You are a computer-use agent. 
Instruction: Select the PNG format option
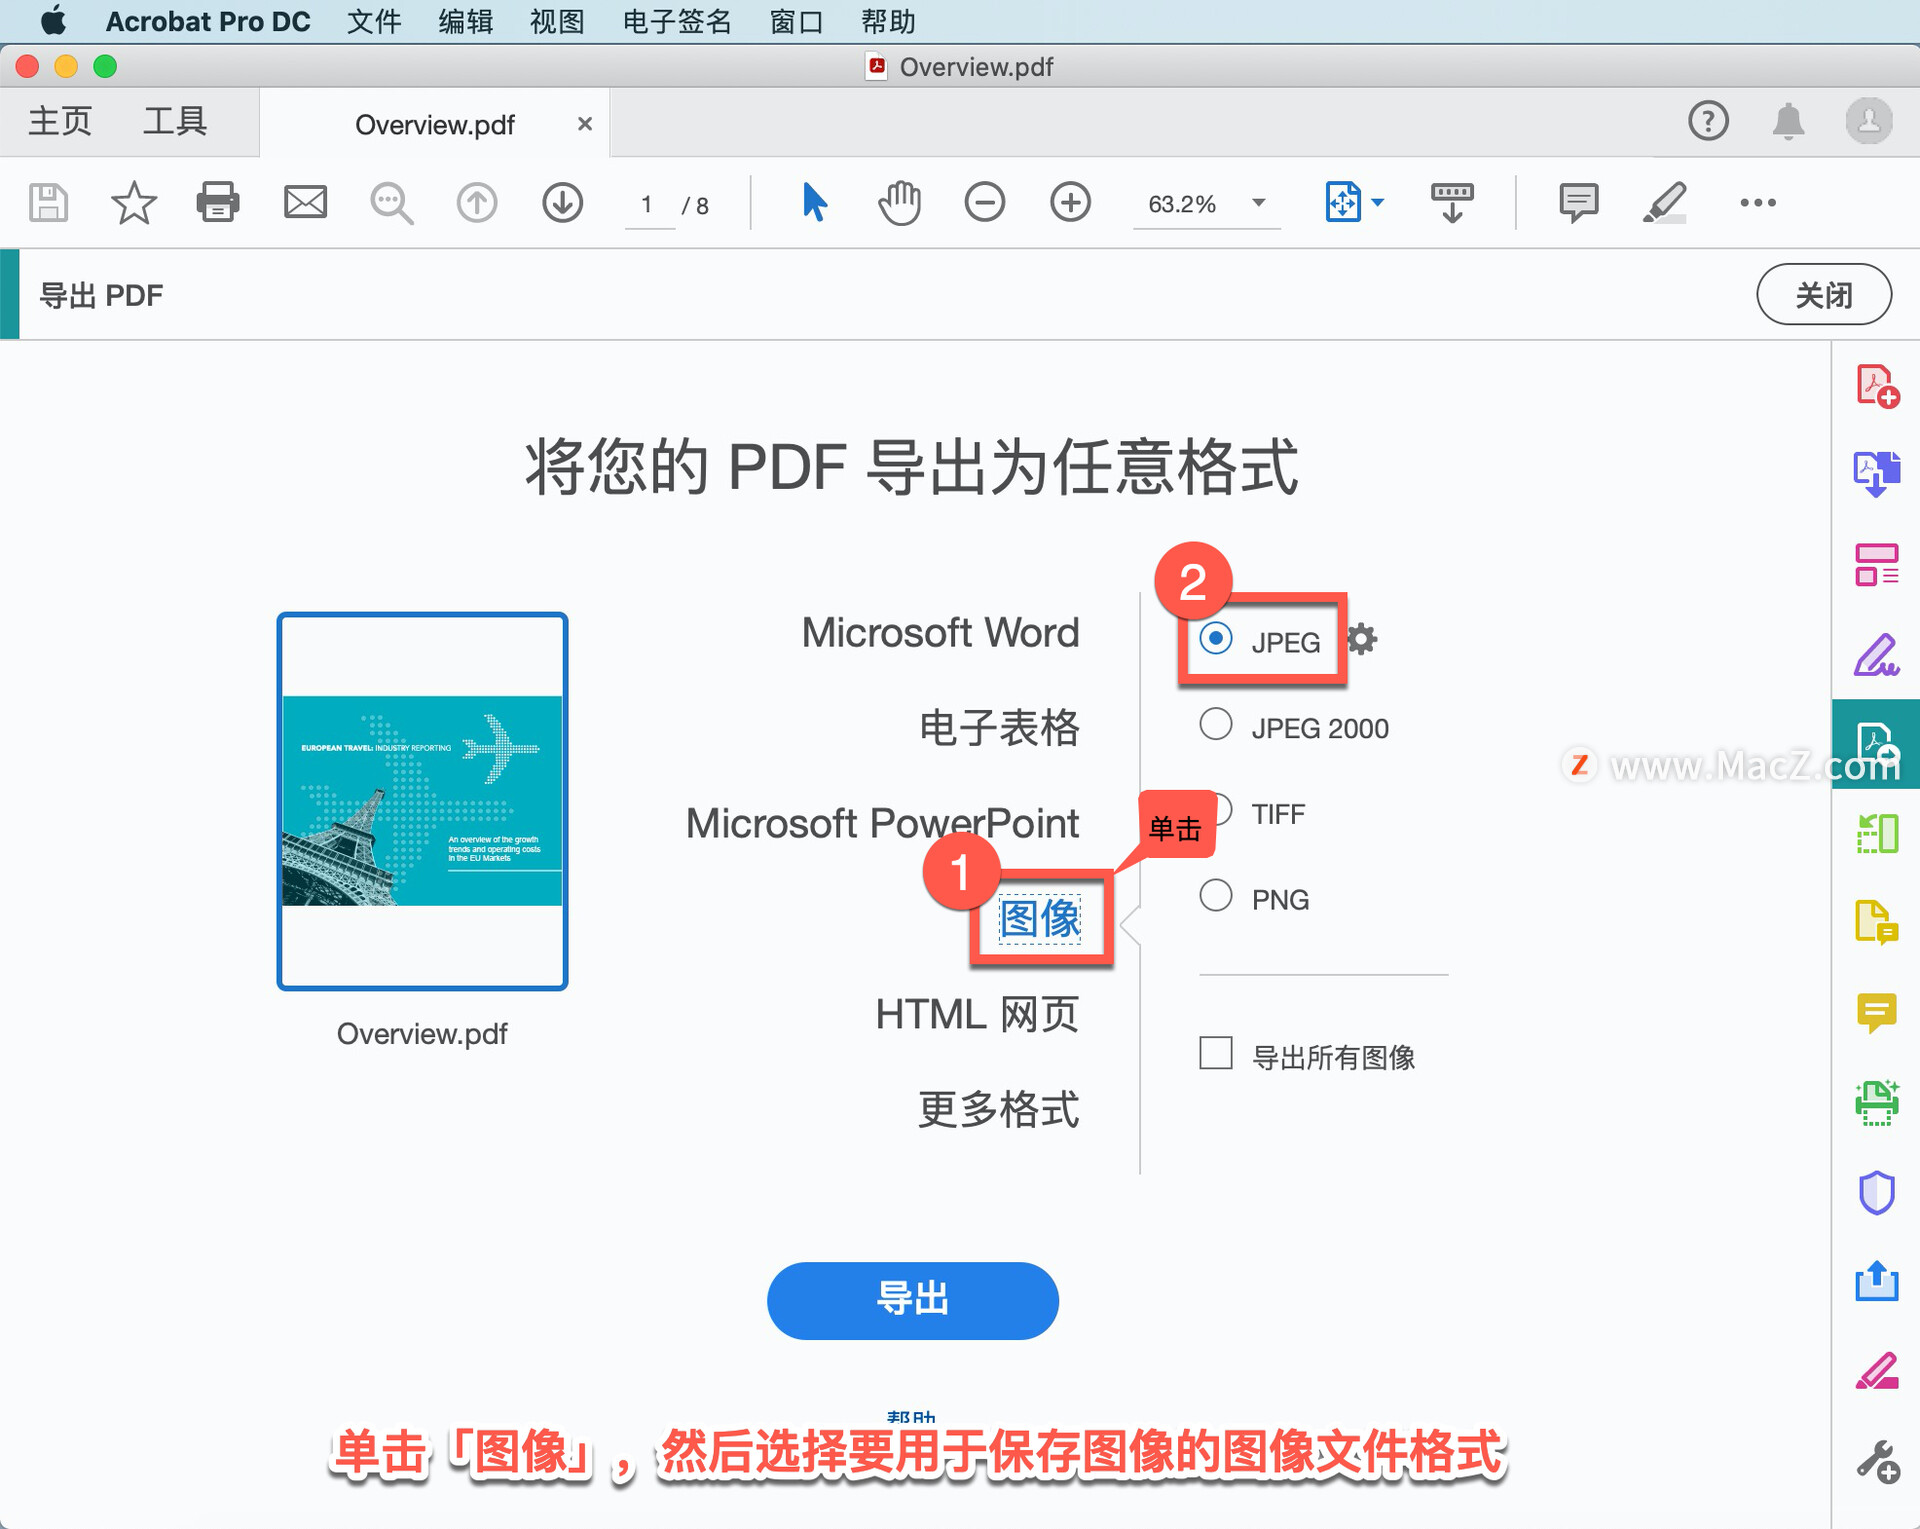pos(1216,896)
